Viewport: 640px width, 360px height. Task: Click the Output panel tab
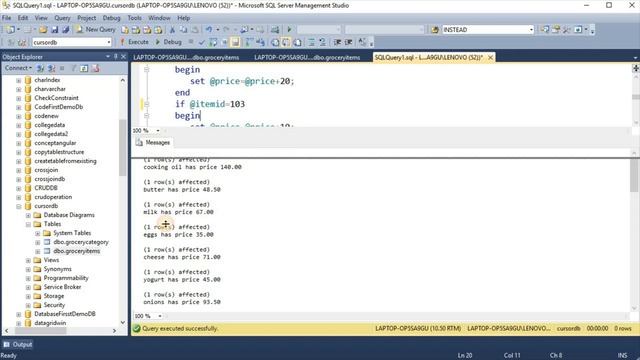(x=18, y=344)
